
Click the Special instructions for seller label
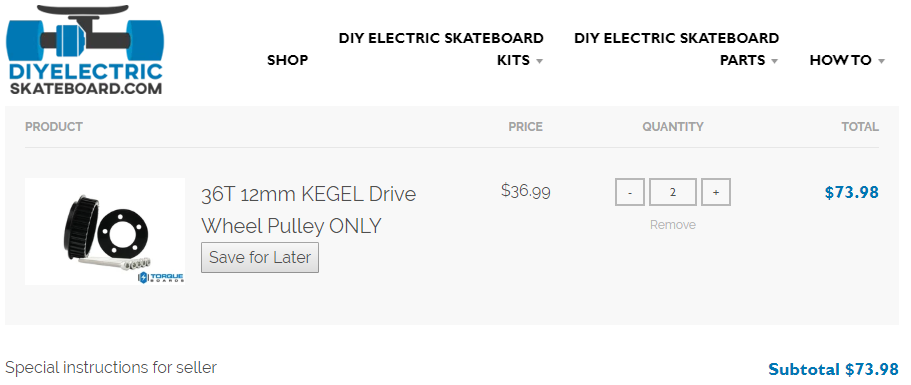pyautogui.click(x=111, y=368)
